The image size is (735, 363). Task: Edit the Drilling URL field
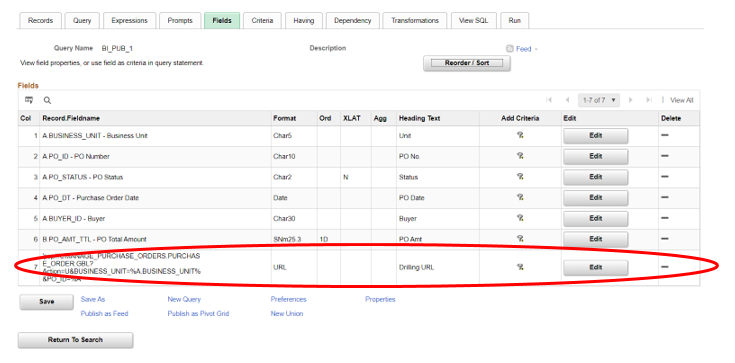tap(595, 267)
